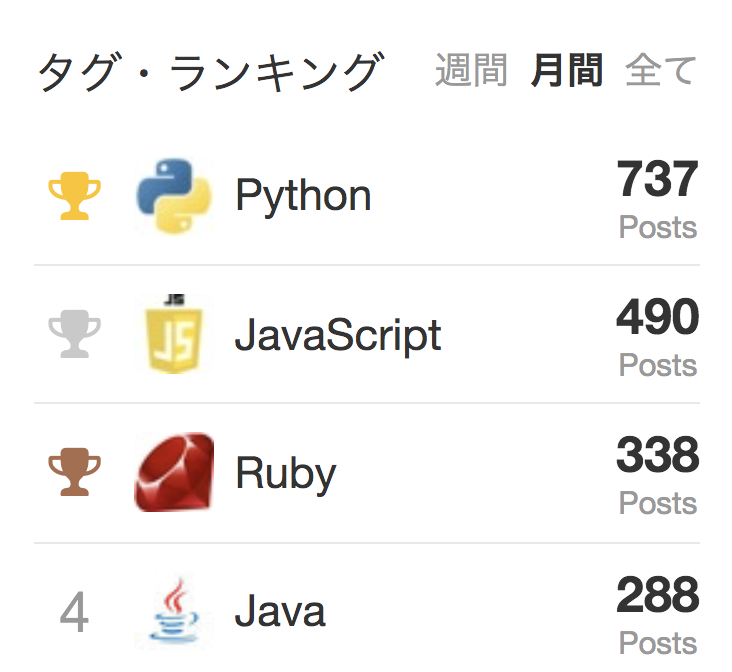Viewport: 732px width, 672px height.
Task: Select the 月間 monthly tab
Action: (x=567, y=70)
